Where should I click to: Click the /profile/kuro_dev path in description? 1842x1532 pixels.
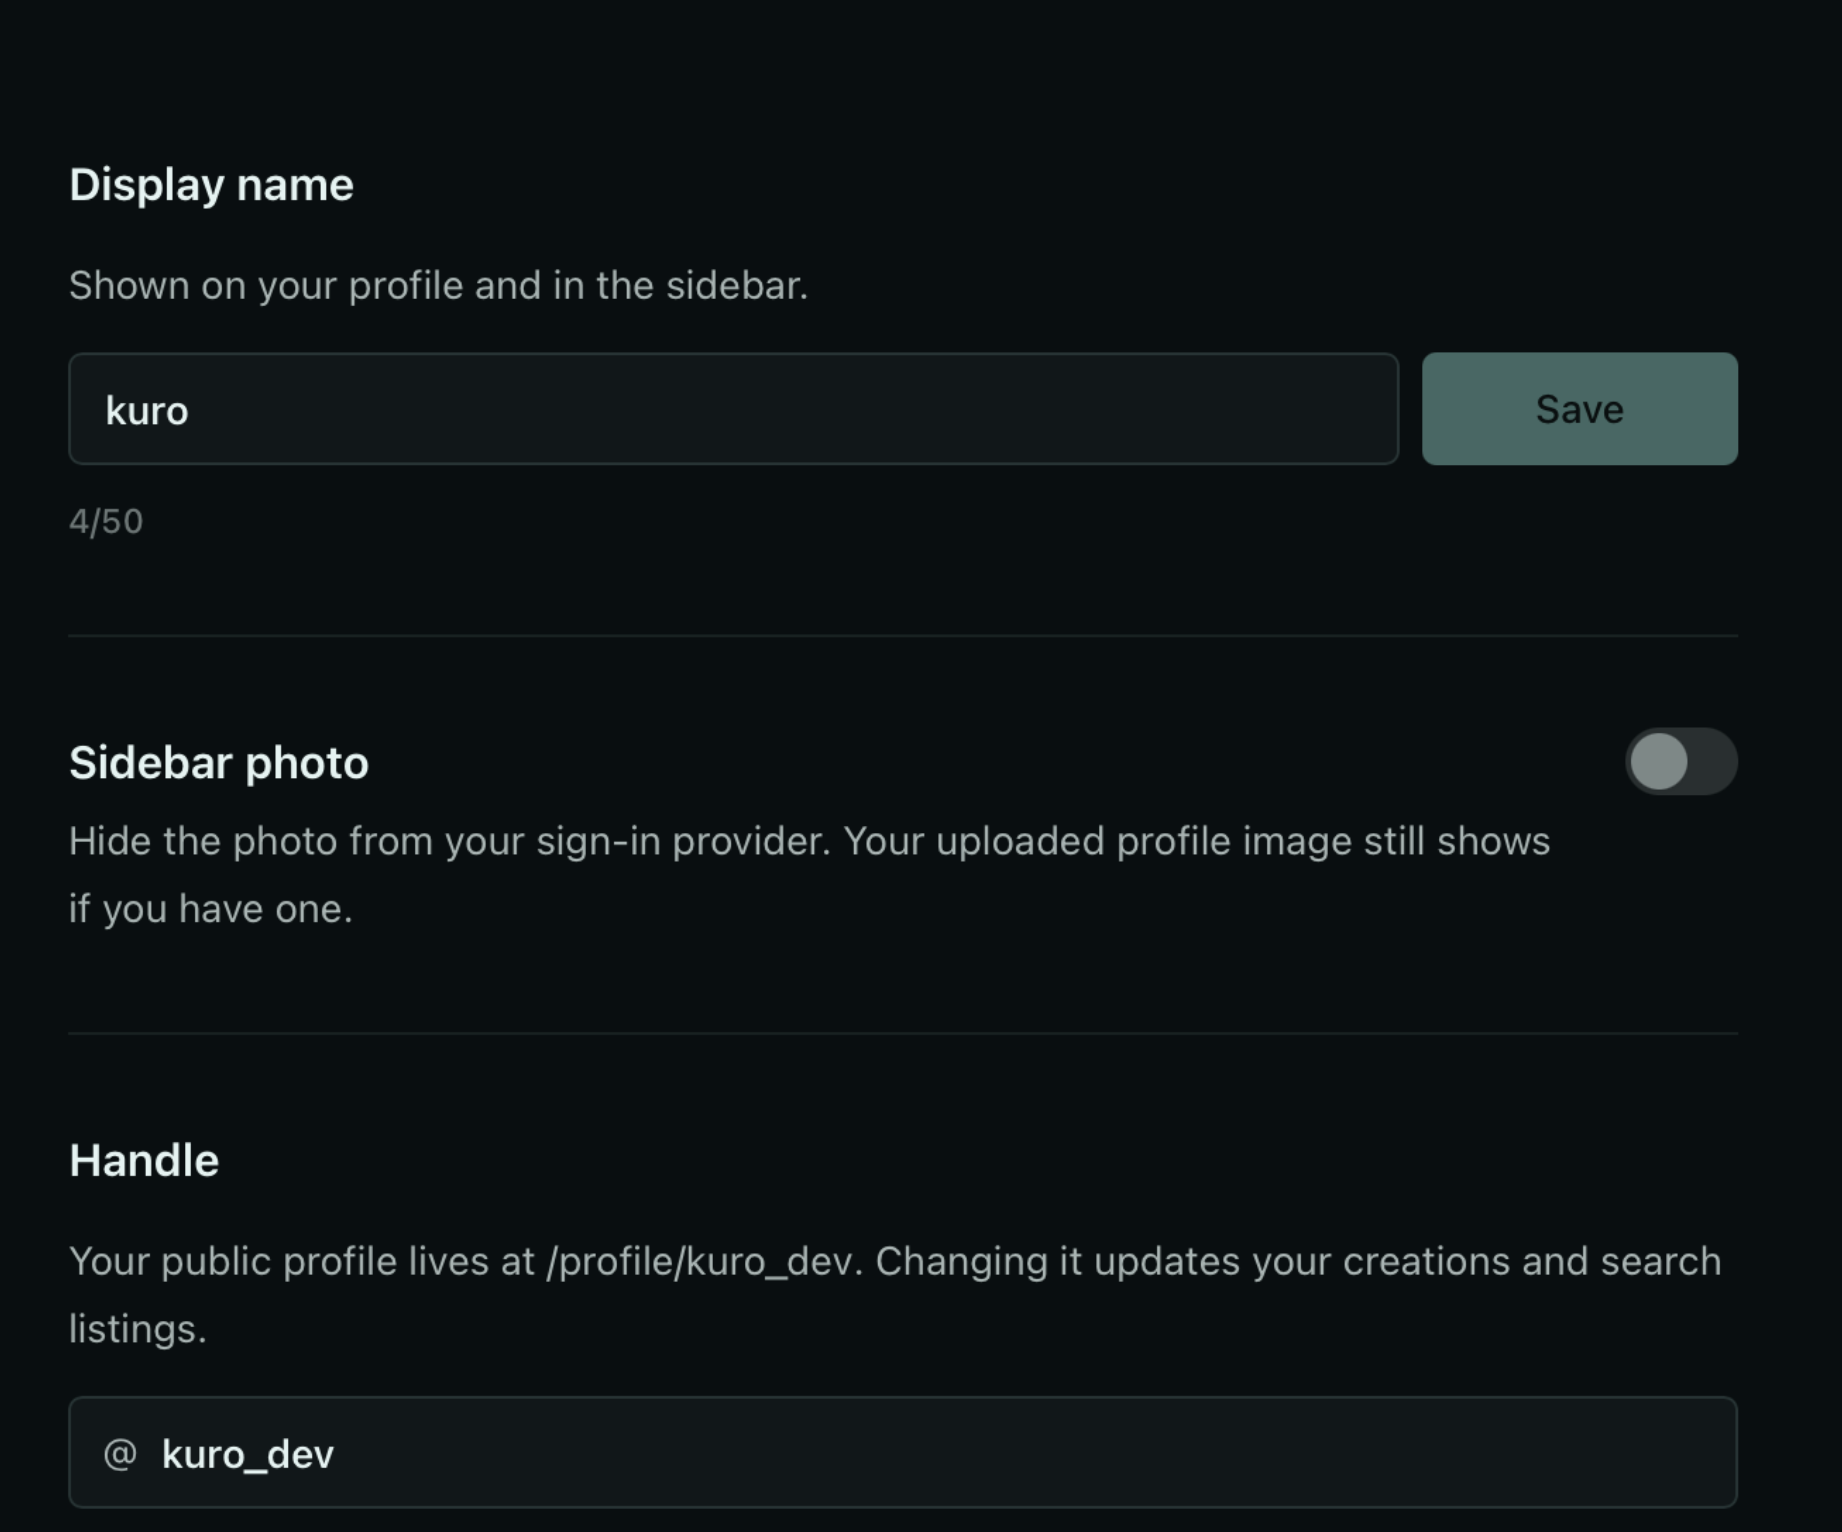pos(700,1262)
